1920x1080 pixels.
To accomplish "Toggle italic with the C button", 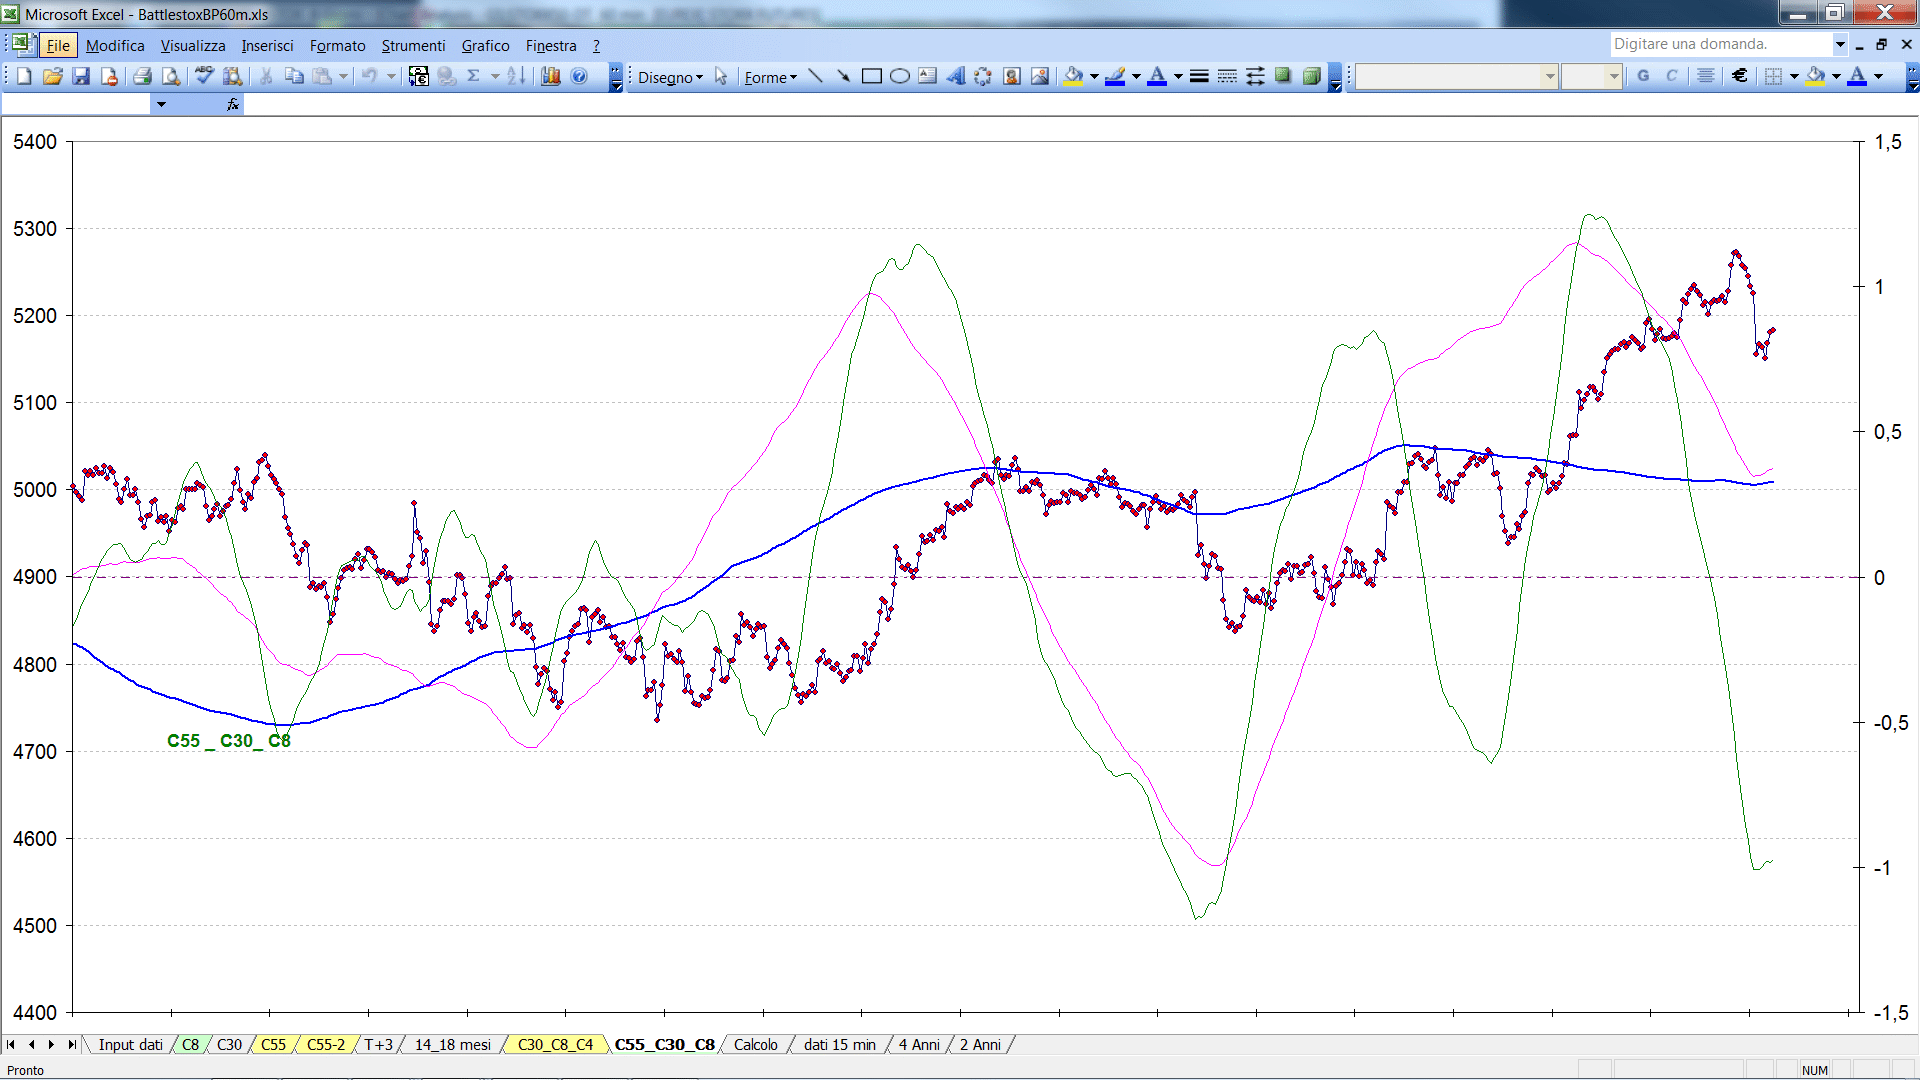I will 1671,76.
